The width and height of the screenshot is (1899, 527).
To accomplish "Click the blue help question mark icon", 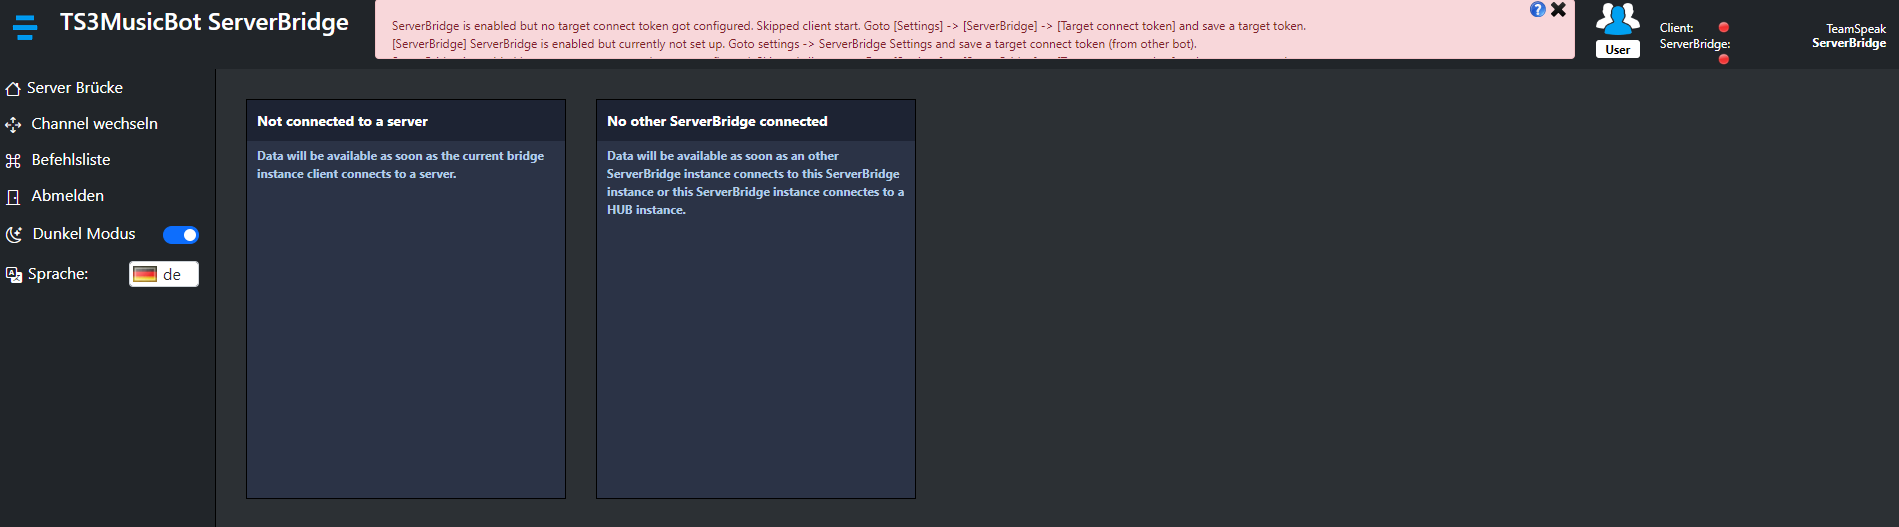I will click(x=1537, y=10).
